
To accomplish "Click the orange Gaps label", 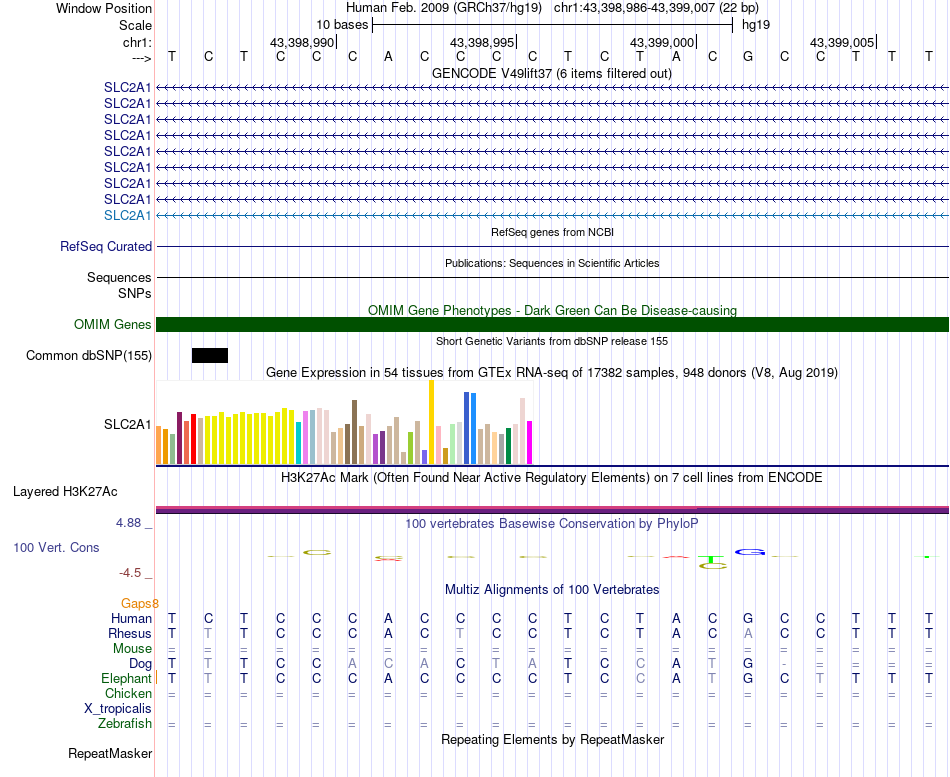I will point(139,603).
